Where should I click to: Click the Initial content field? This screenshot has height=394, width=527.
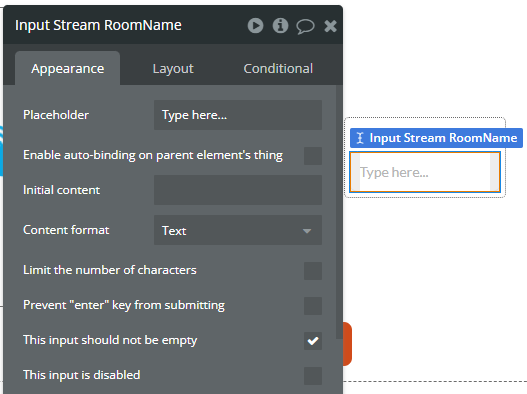point(238,190)
